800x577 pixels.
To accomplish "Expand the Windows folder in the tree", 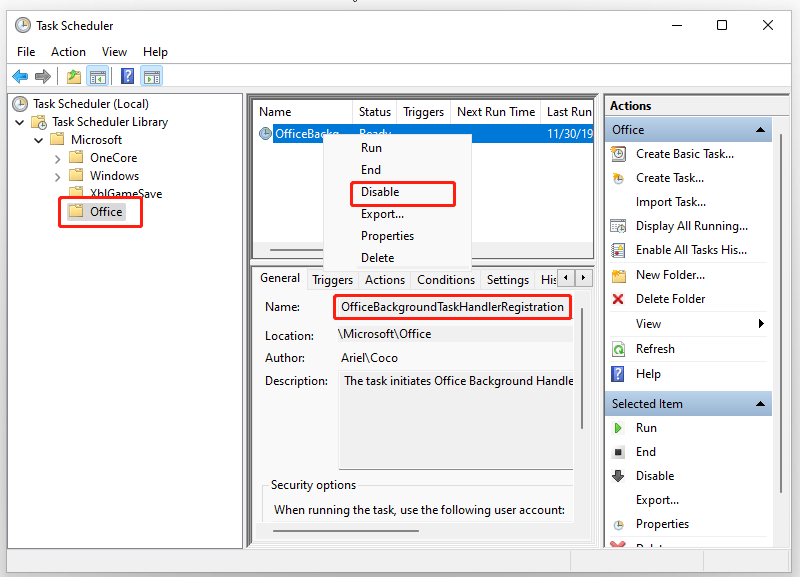I will [x=57, y=176].
